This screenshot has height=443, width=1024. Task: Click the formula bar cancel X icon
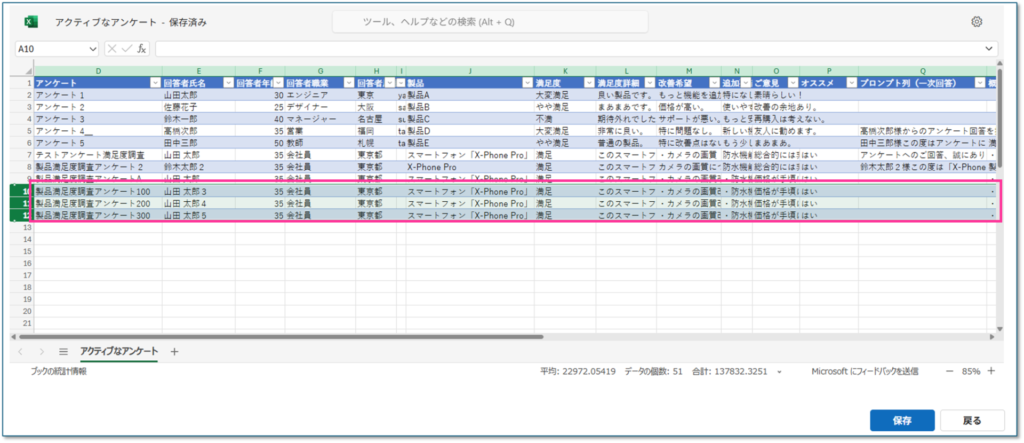click(x=112, y=48)
